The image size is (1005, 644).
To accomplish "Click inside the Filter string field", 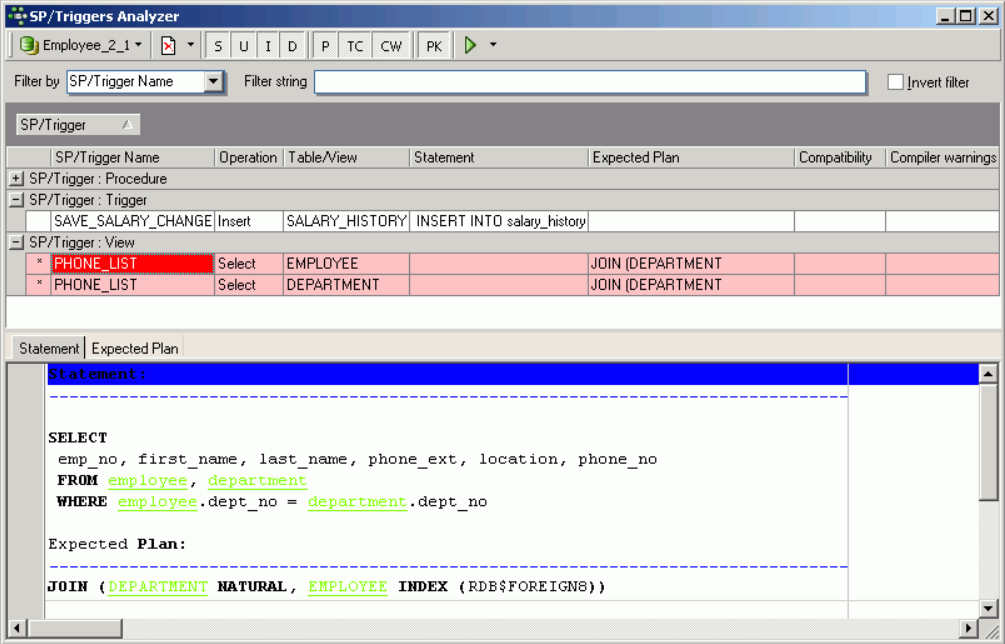I will tap(590, 82).
